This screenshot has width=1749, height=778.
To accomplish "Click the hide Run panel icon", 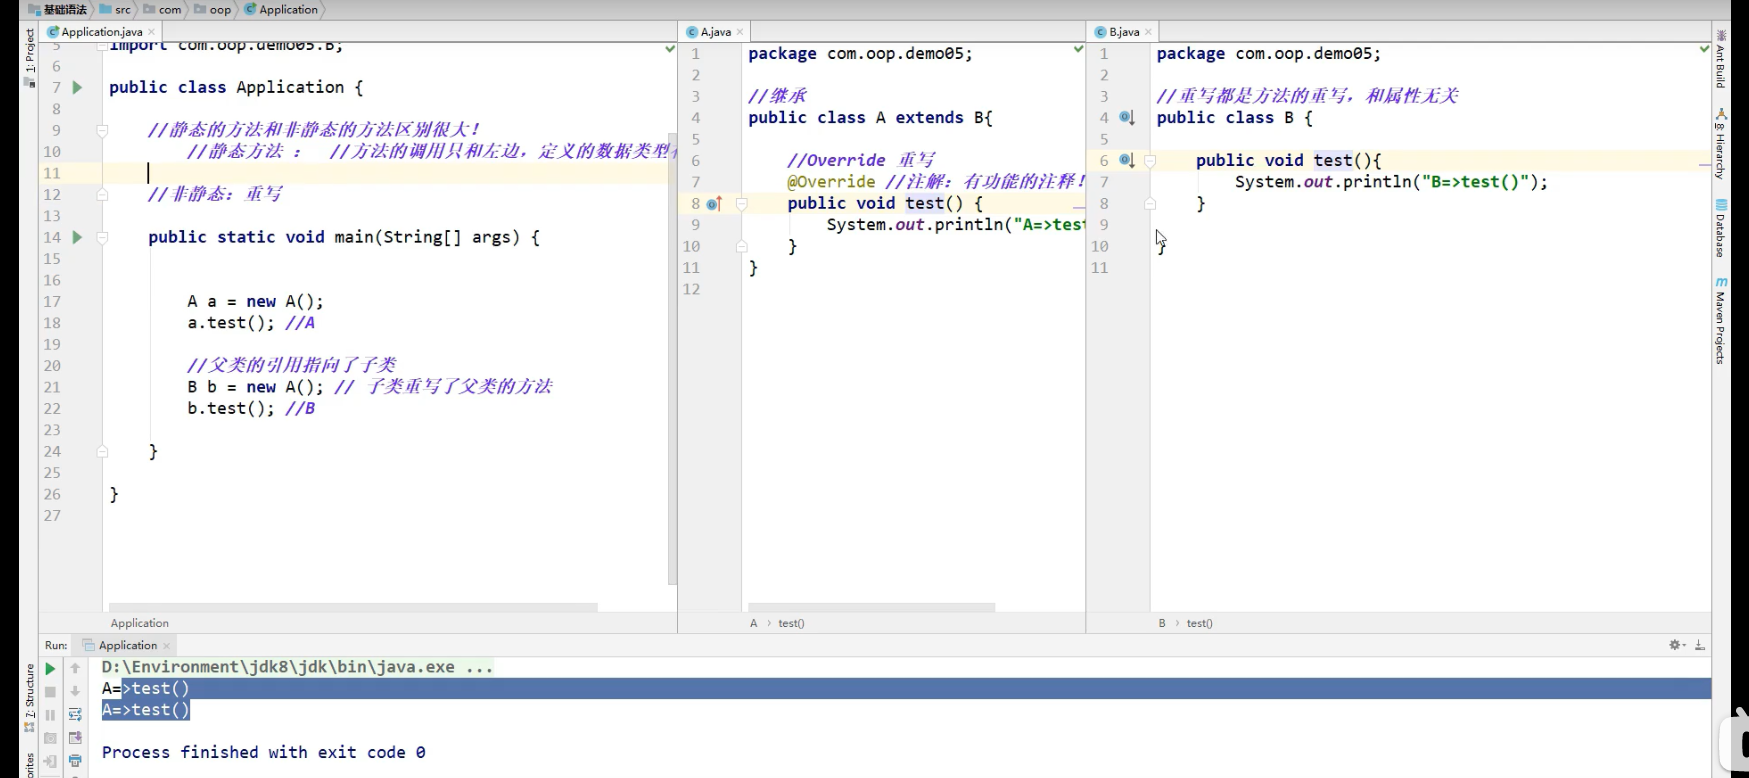I will (x=1700, y=645).
